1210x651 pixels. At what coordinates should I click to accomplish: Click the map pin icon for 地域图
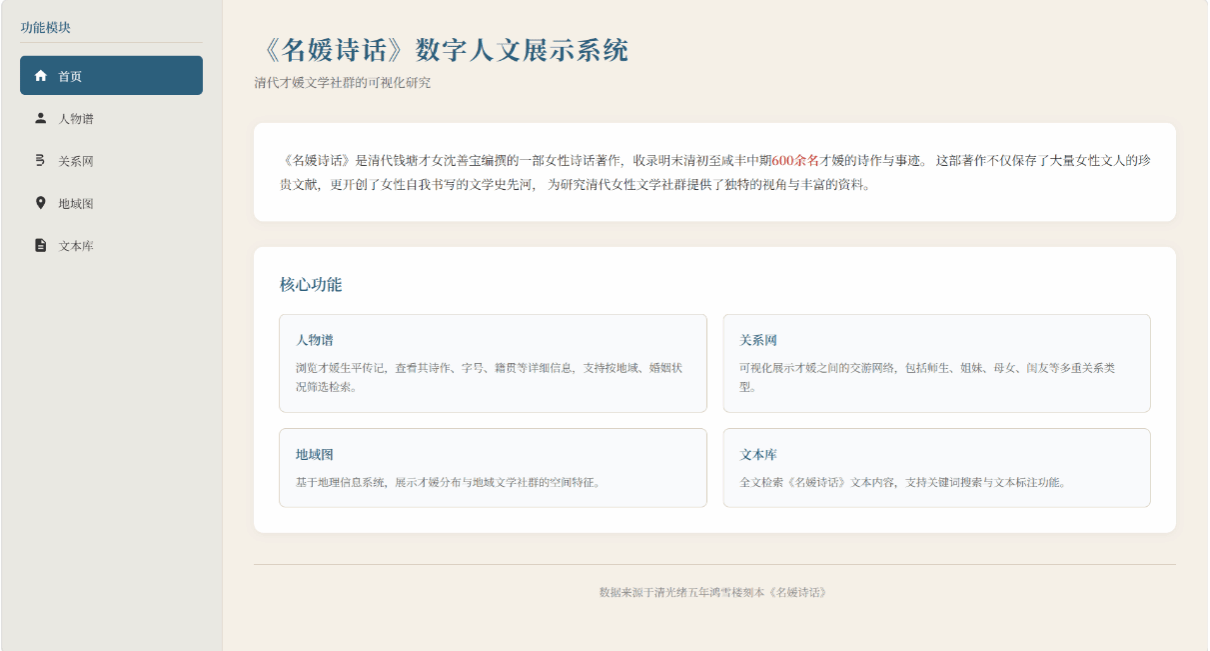(41, 203)
